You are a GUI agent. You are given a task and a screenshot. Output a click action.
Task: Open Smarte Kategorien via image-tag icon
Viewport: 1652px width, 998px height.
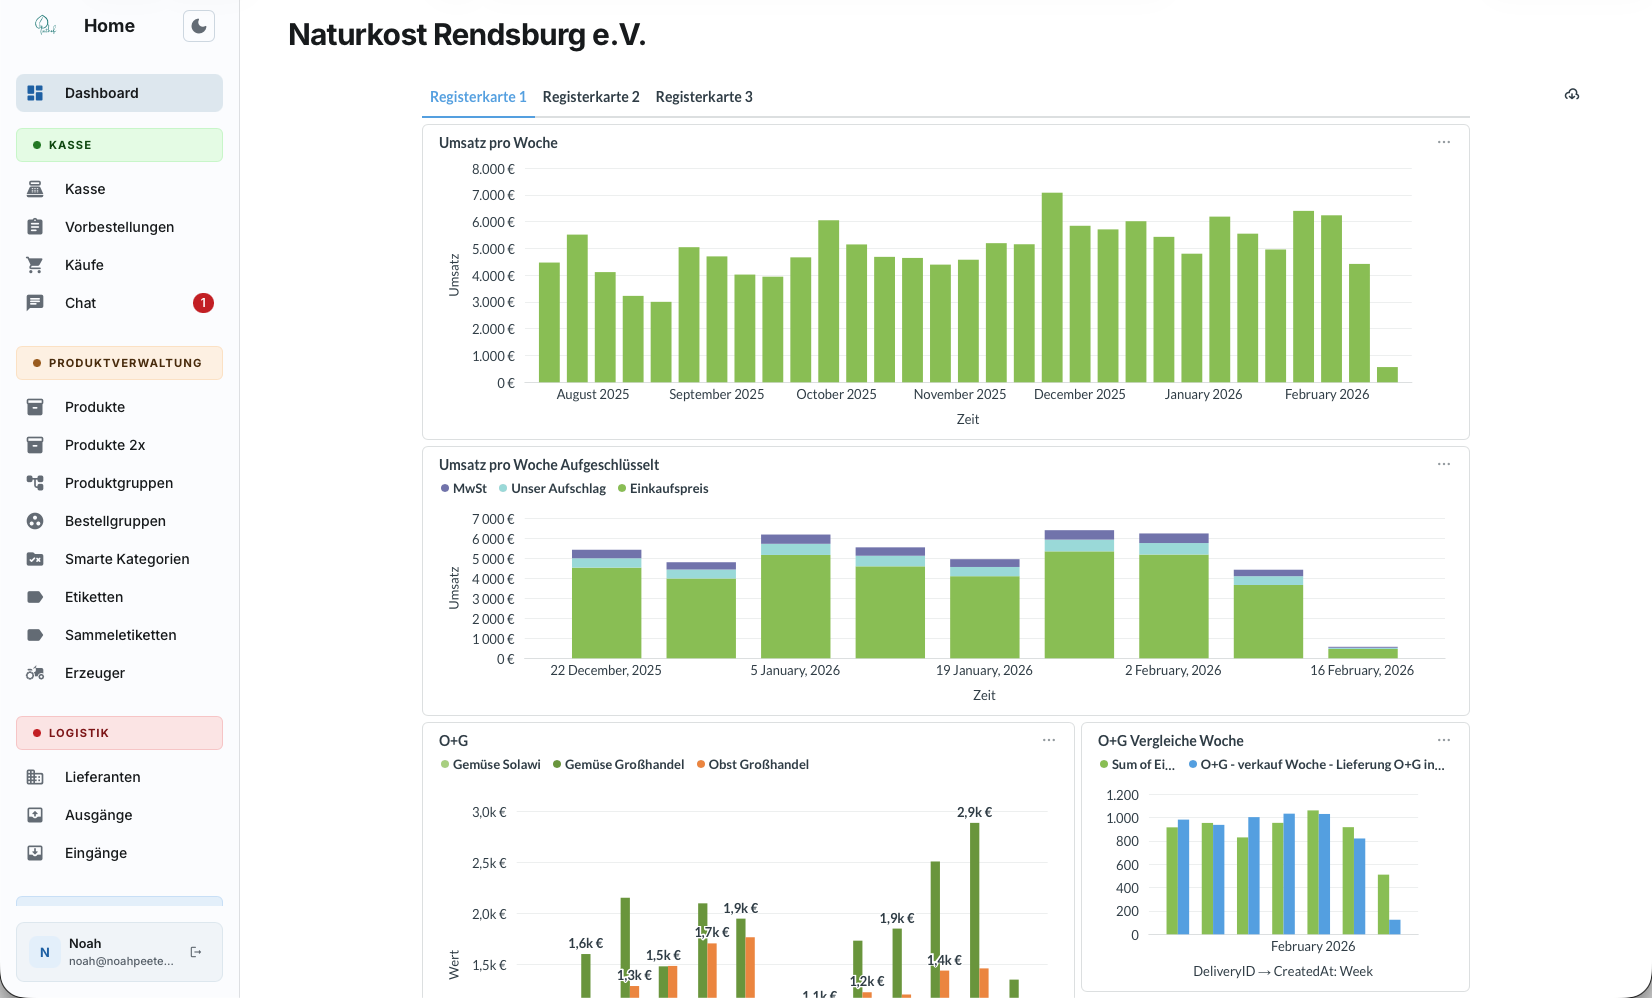coord(34,558)
